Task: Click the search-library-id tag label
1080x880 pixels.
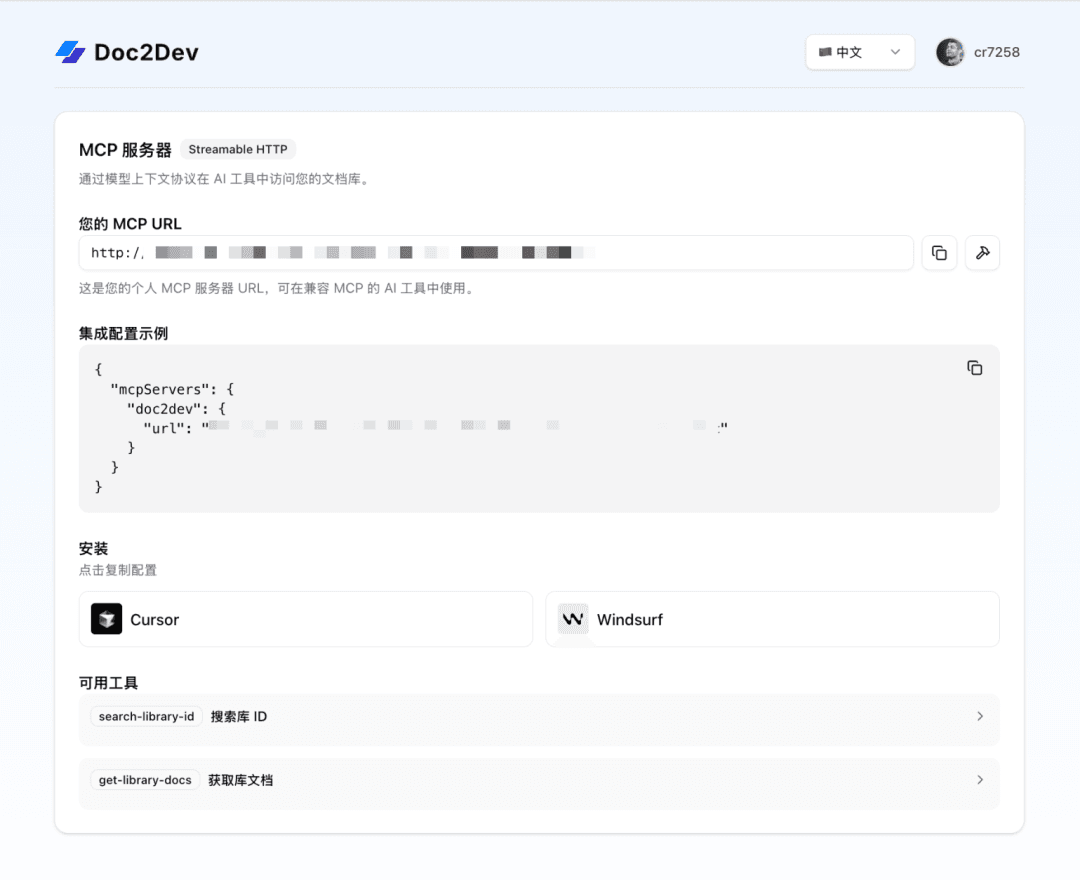Action: click(146, 717)
